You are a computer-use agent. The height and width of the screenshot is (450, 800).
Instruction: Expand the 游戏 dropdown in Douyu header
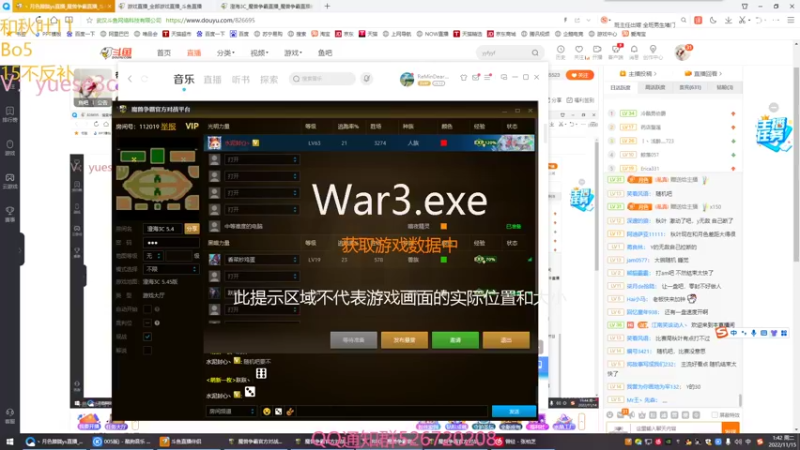[x=293, y=53]
